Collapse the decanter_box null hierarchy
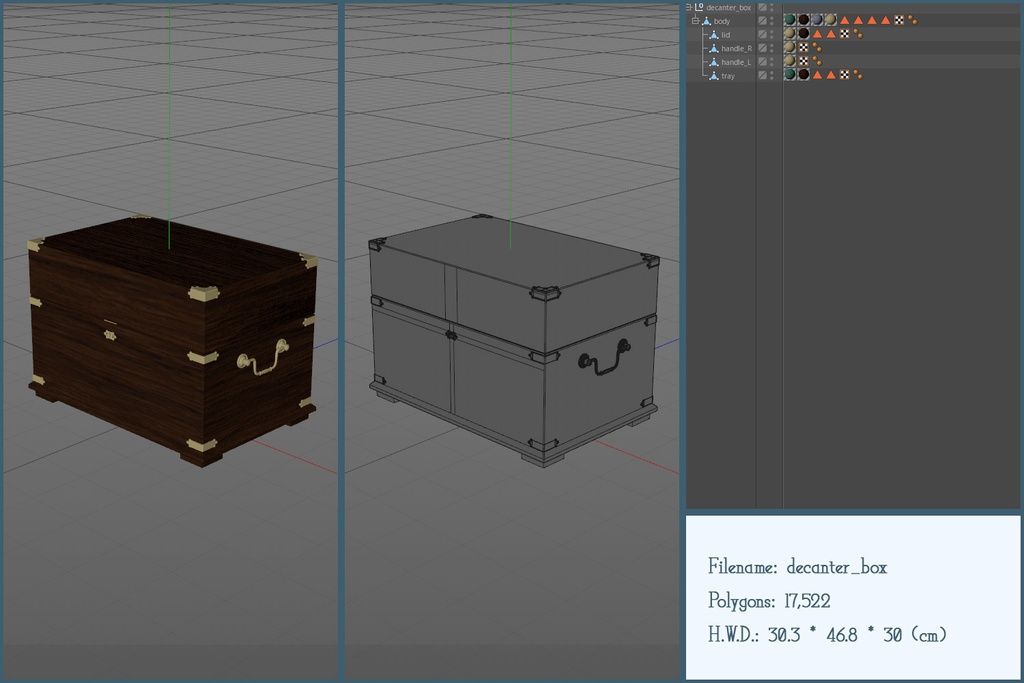 click(x=688, y=7)
